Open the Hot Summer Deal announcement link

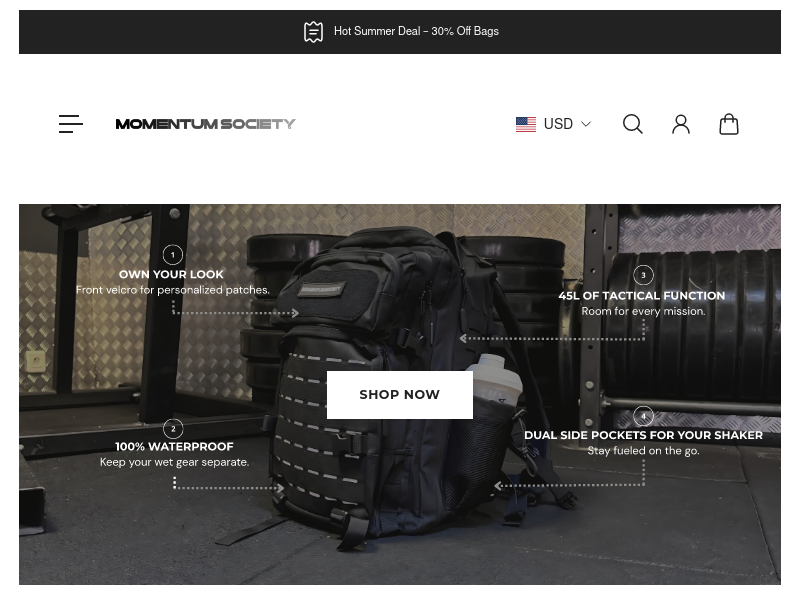416,31
